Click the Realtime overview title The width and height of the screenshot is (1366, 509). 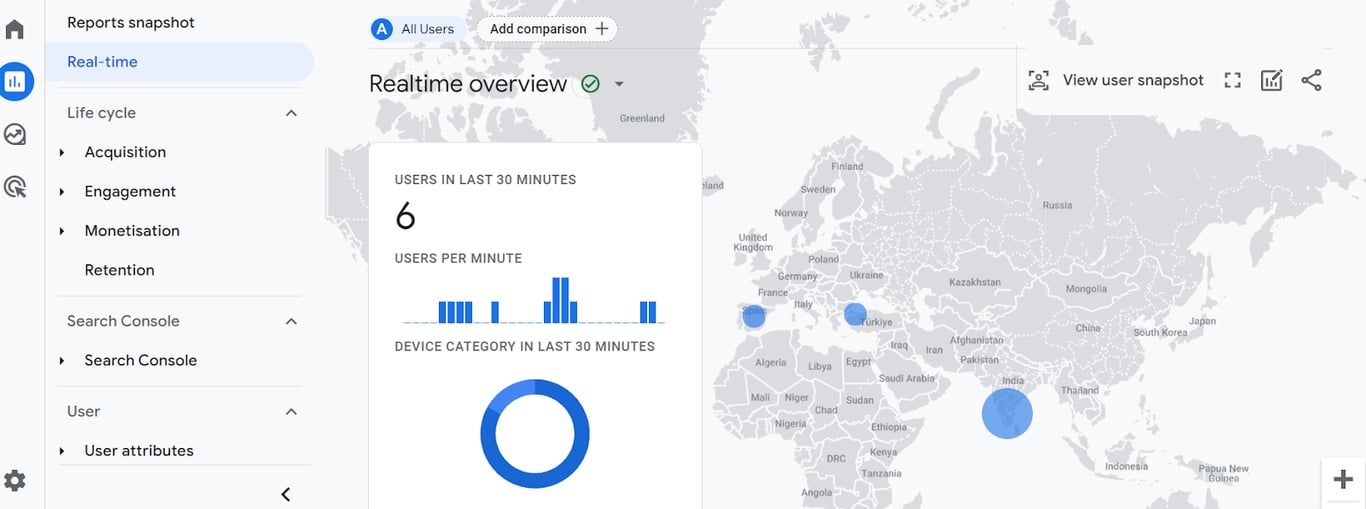click(468, 84)
